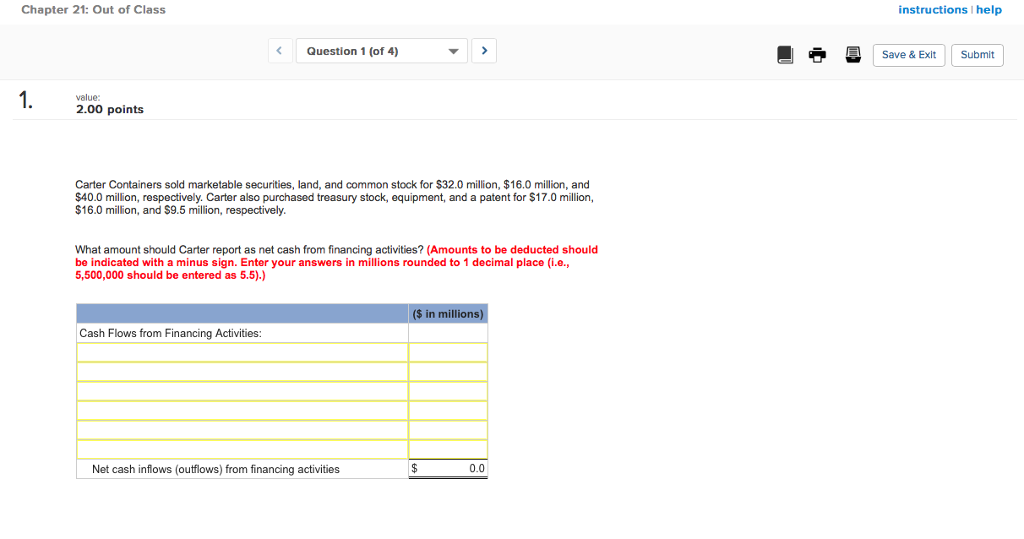This screenshot has width=1024, height=539.
Task: Click third amount cell in millions column
Action: coord(448,391)
